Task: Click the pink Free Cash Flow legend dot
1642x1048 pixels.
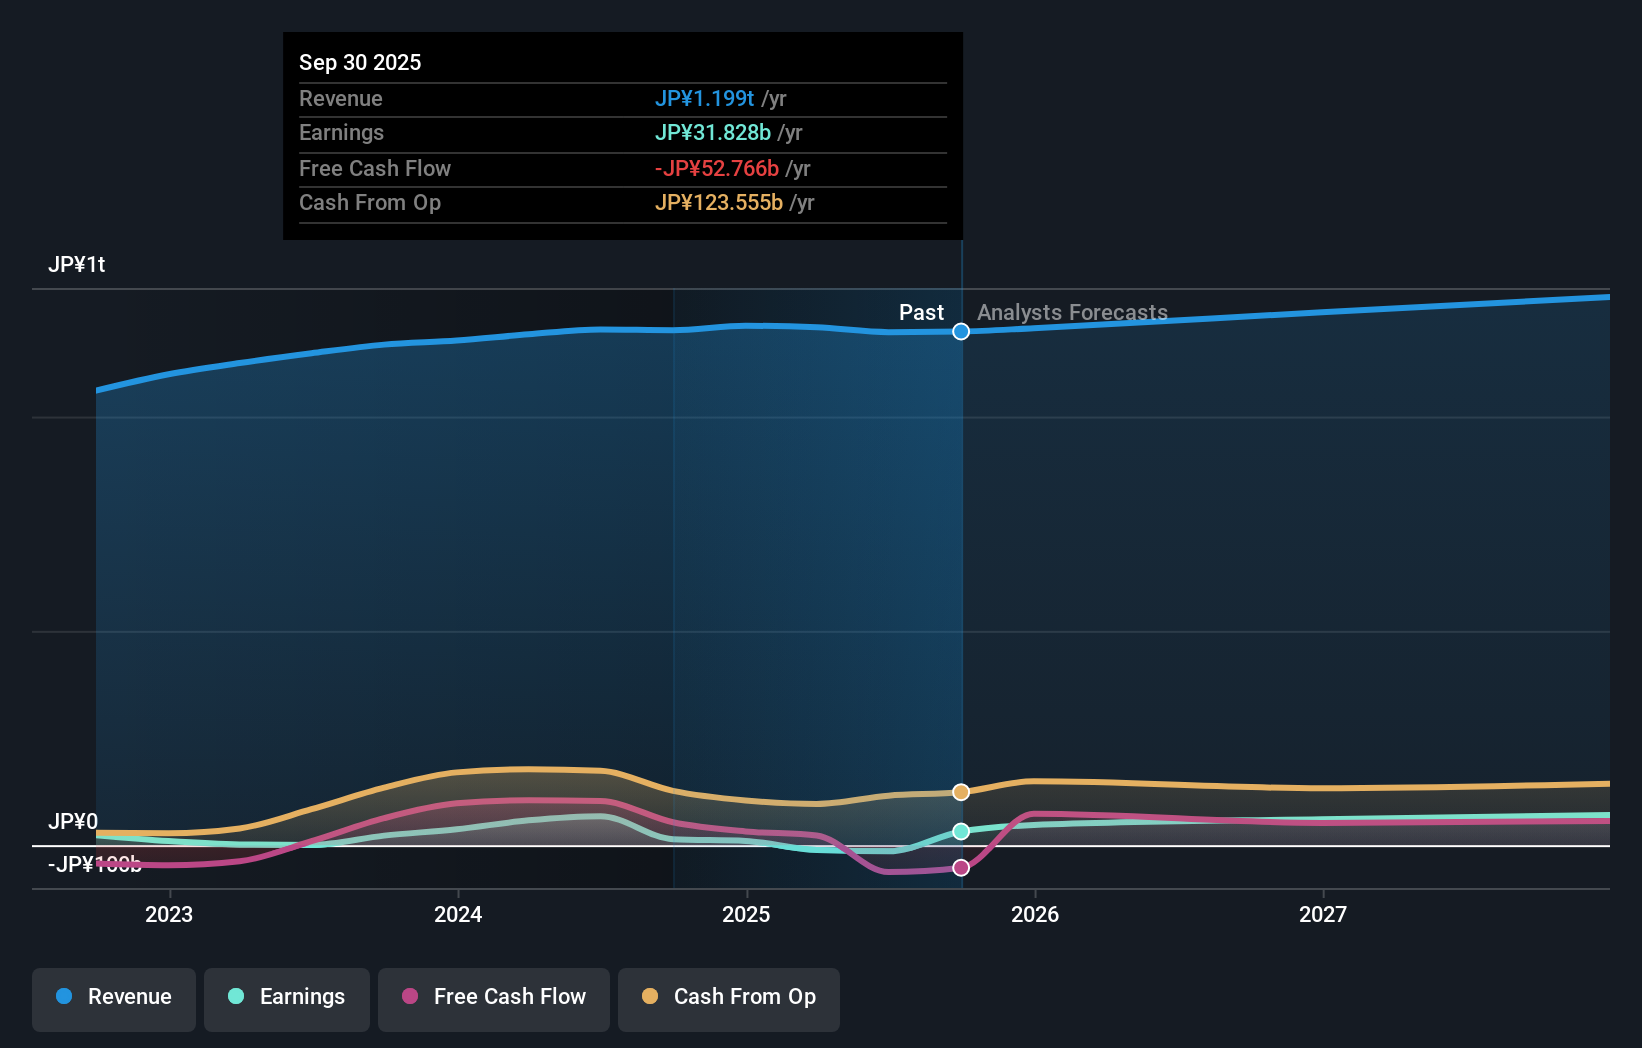Action: [408, 998]
